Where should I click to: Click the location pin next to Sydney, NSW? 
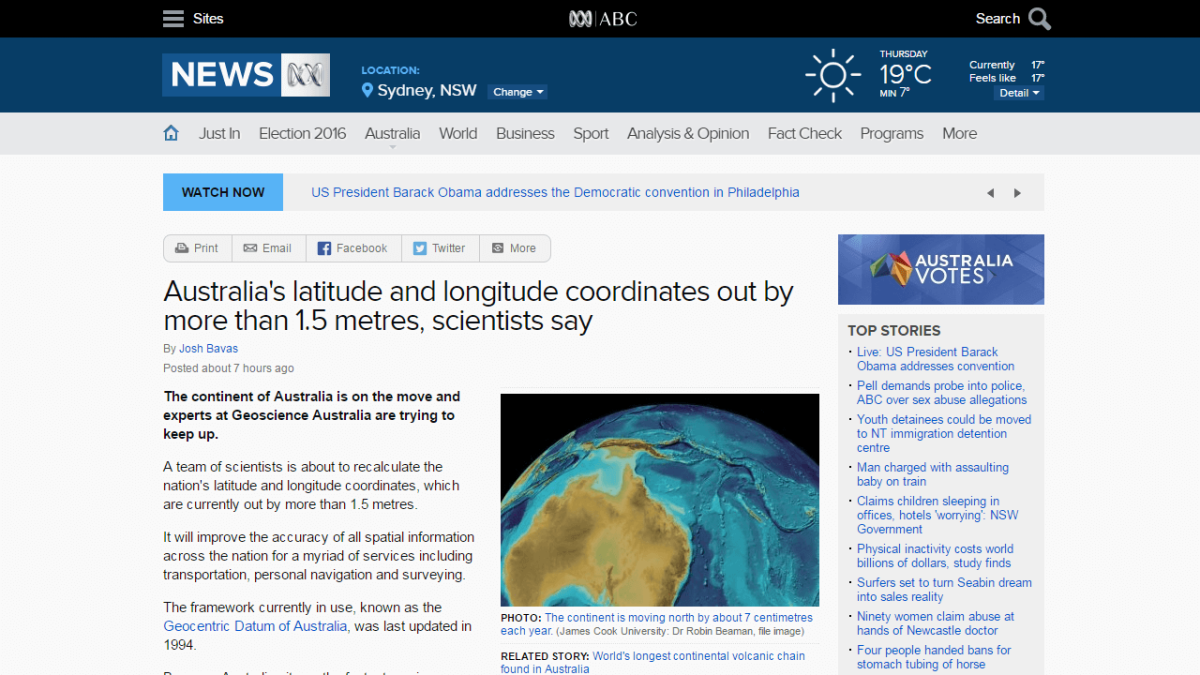366,90
